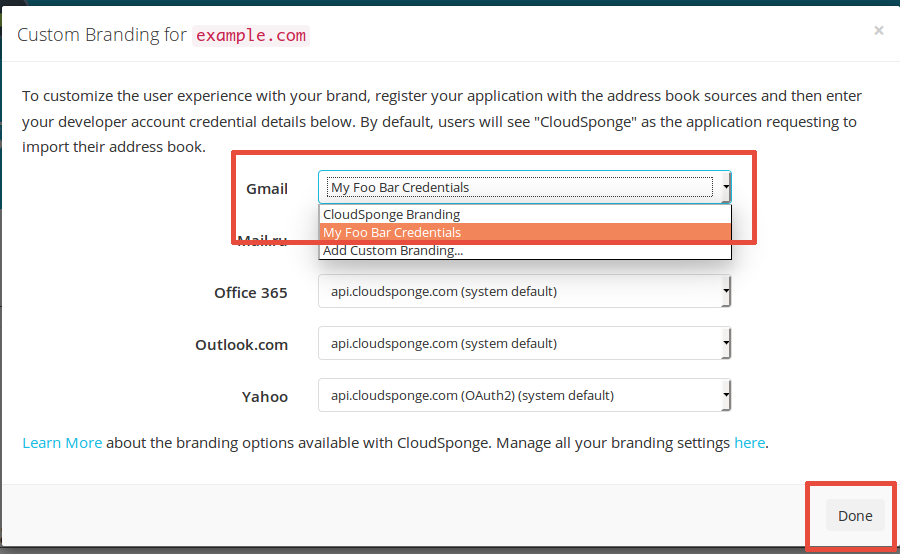Image resolution: width=900 pixels, height=554 pixels.
Task: Open the Yahoo branding dropdown
Action: [x=525, y=395]
